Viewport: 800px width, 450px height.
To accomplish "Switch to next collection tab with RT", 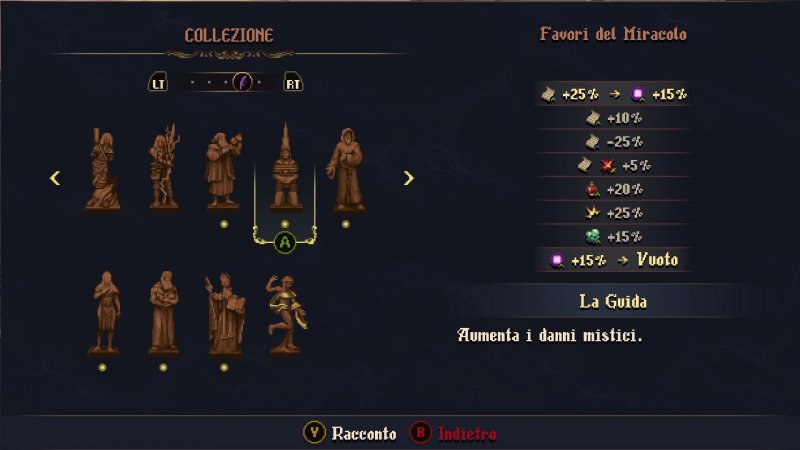I will coord(293,83).
